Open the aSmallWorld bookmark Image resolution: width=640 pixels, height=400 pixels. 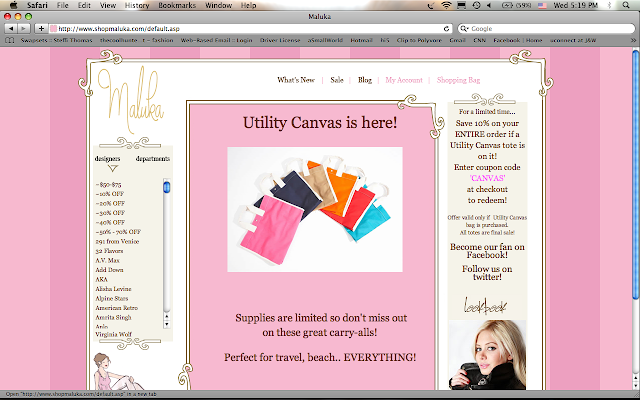tap(325, 40)
